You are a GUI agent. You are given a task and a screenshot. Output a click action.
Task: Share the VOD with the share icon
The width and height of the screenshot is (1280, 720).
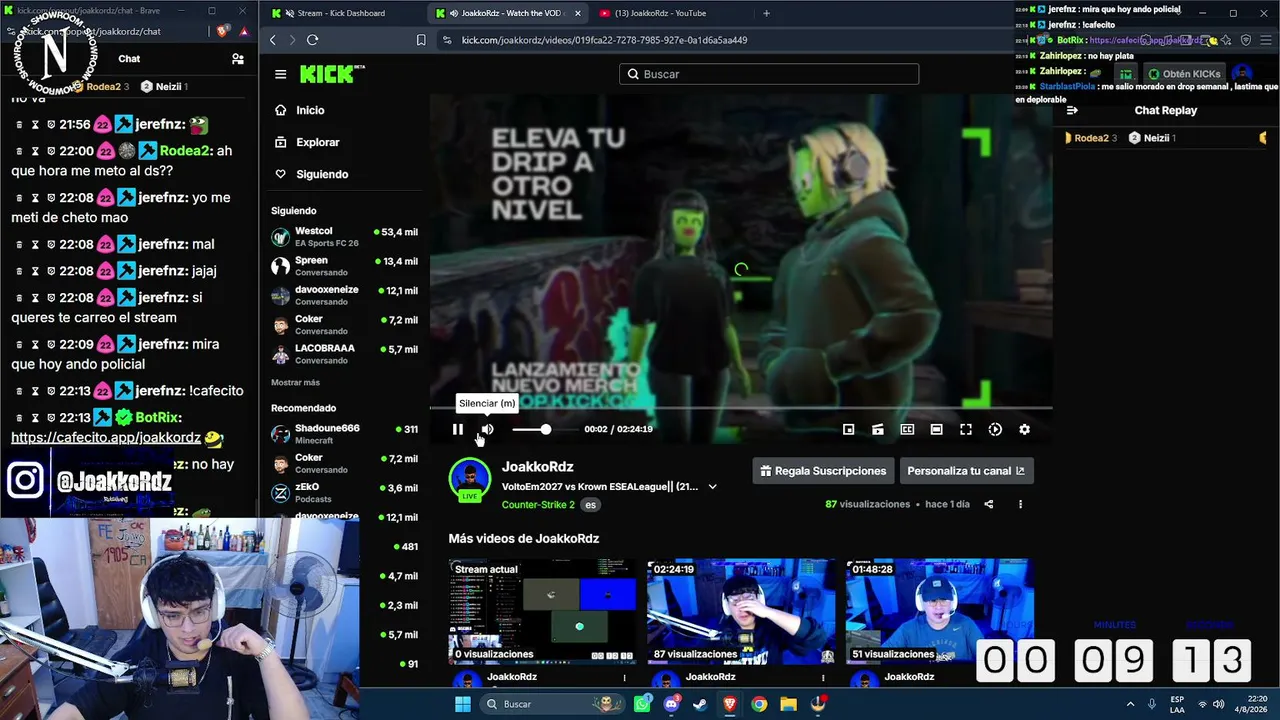tap(989, 505)
